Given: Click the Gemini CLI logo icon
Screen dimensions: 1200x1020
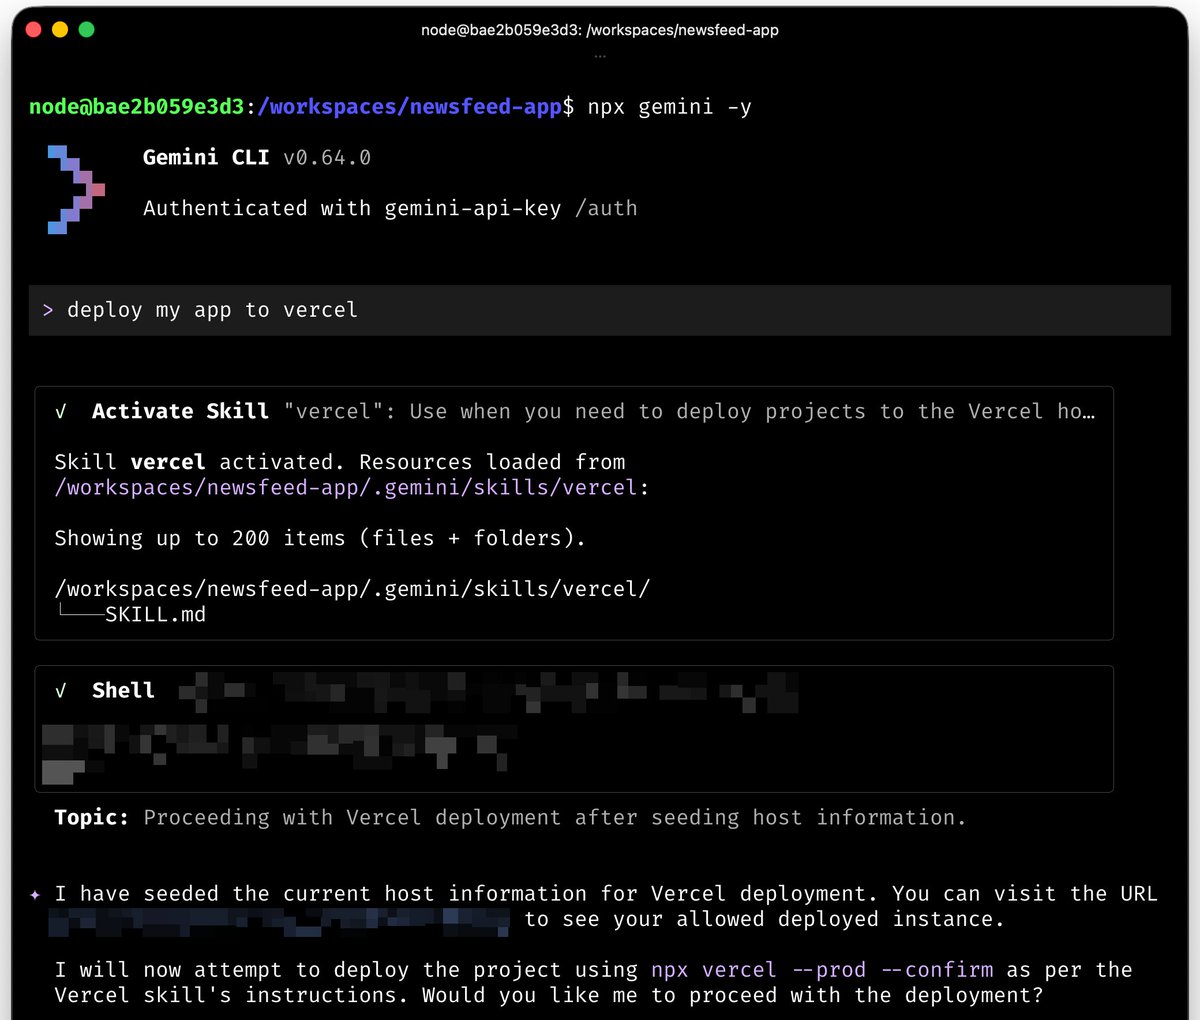Looking at the screenshot, I should (x=76, y=190).
